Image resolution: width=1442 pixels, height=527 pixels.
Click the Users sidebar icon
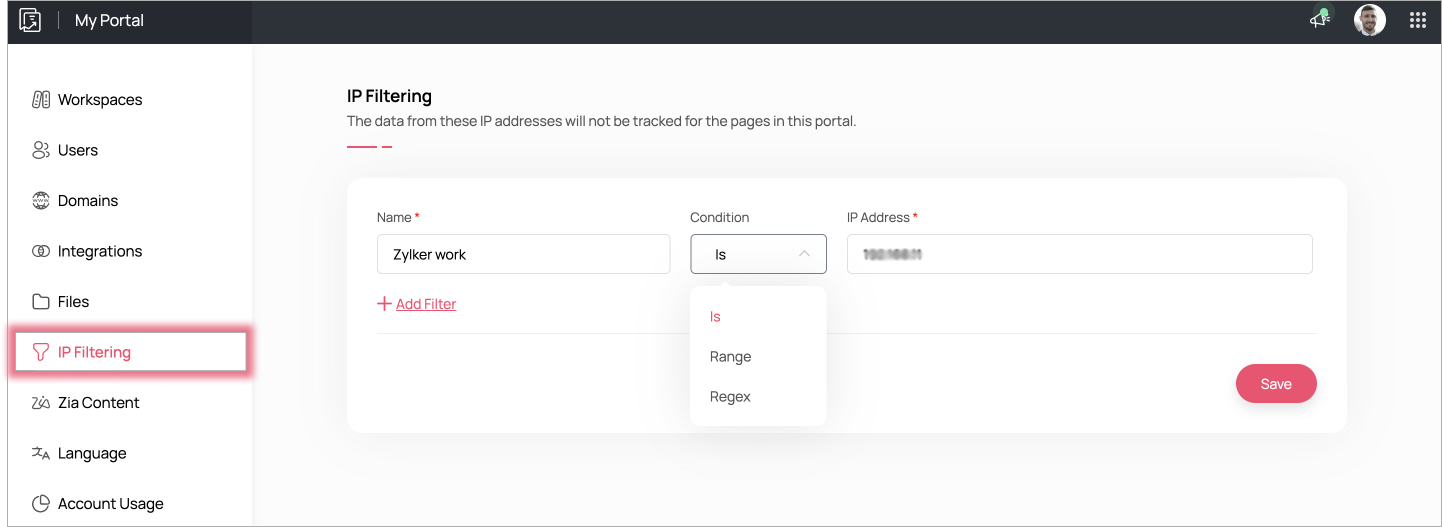coord(41,150)
